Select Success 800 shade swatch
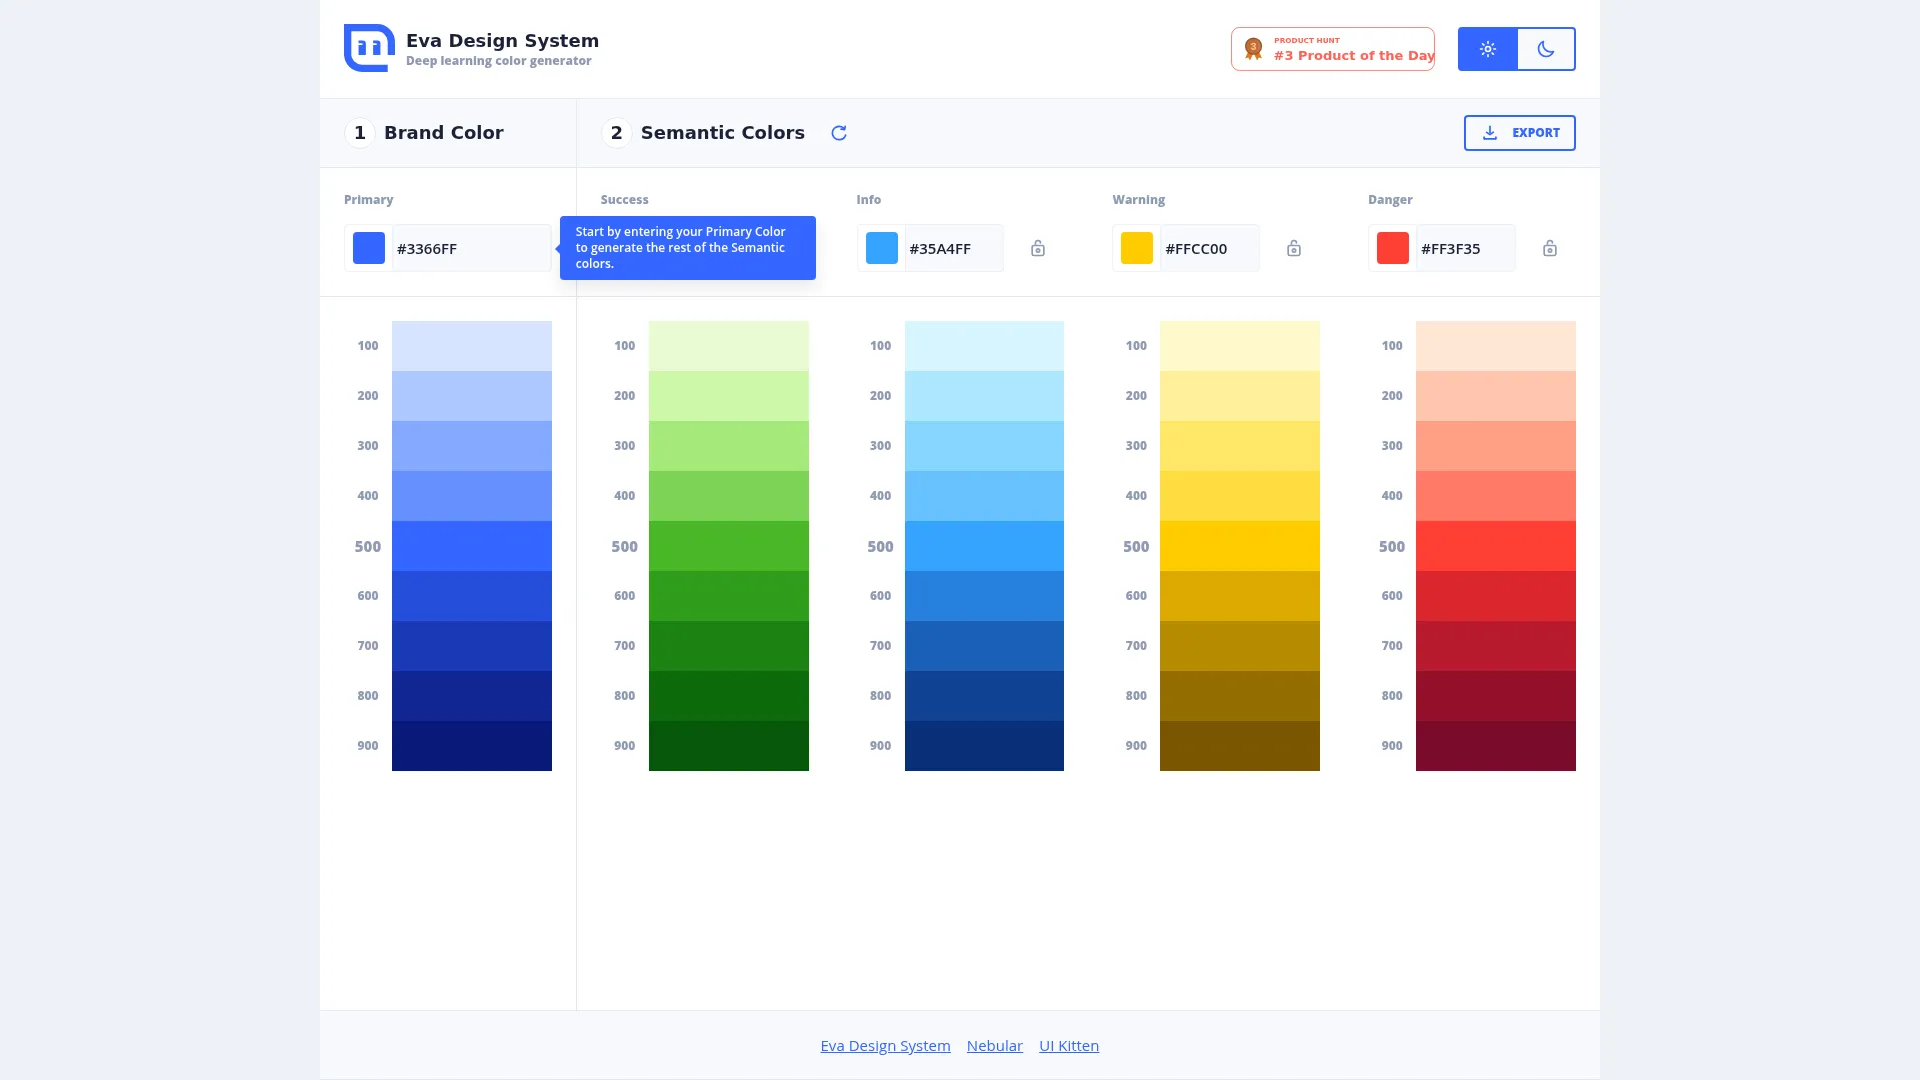Image resolution: width=1920 pixels, height=1080 pixels. click(x=729, y=696)
